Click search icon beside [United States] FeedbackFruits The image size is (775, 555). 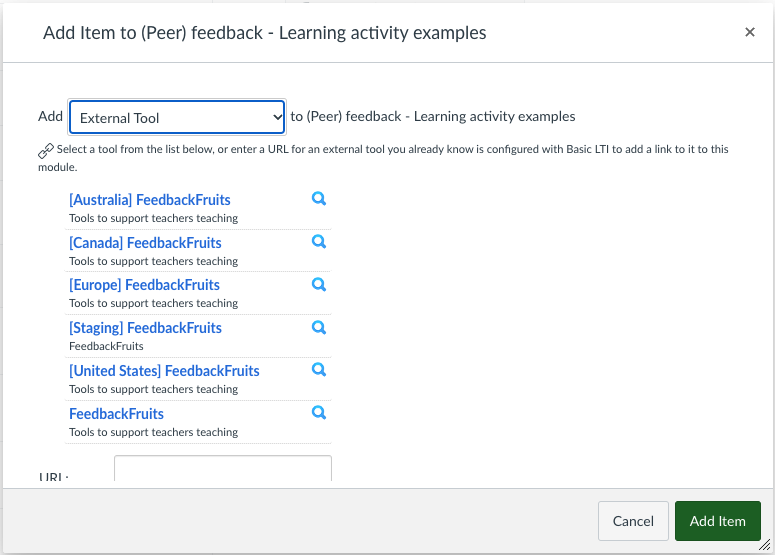[x=319, y=370]
